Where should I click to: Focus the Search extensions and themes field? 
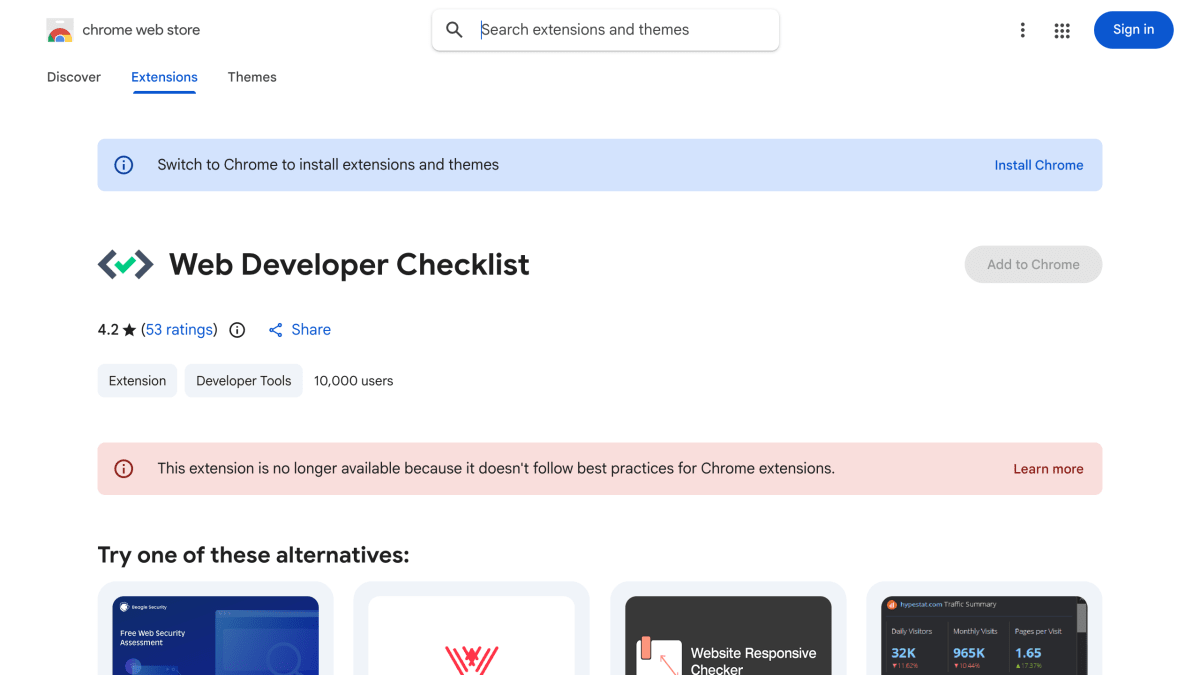pos(605,30)
